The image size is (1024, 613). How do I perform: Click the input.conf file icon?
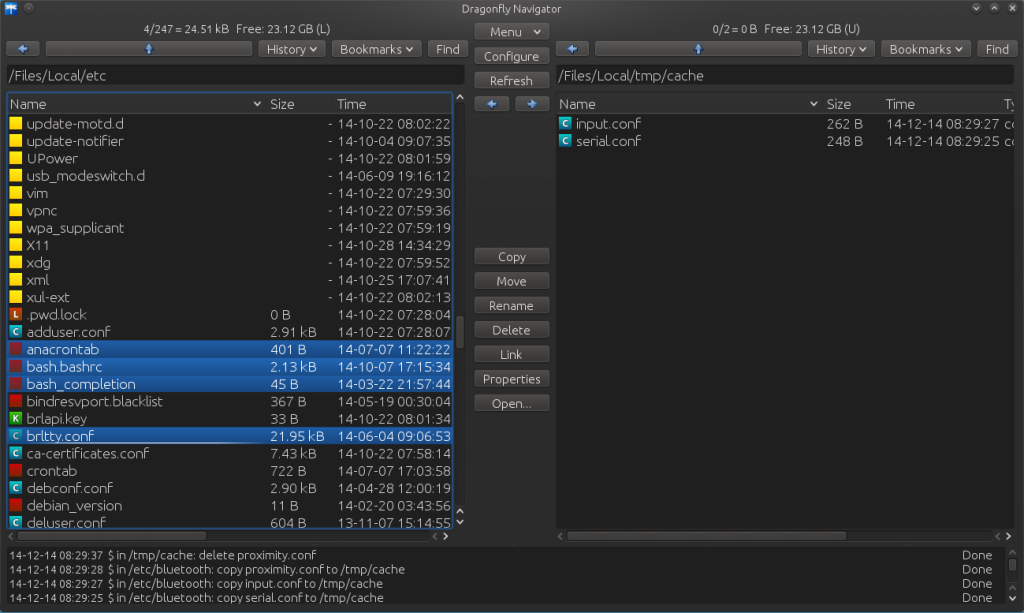(565, 123)
